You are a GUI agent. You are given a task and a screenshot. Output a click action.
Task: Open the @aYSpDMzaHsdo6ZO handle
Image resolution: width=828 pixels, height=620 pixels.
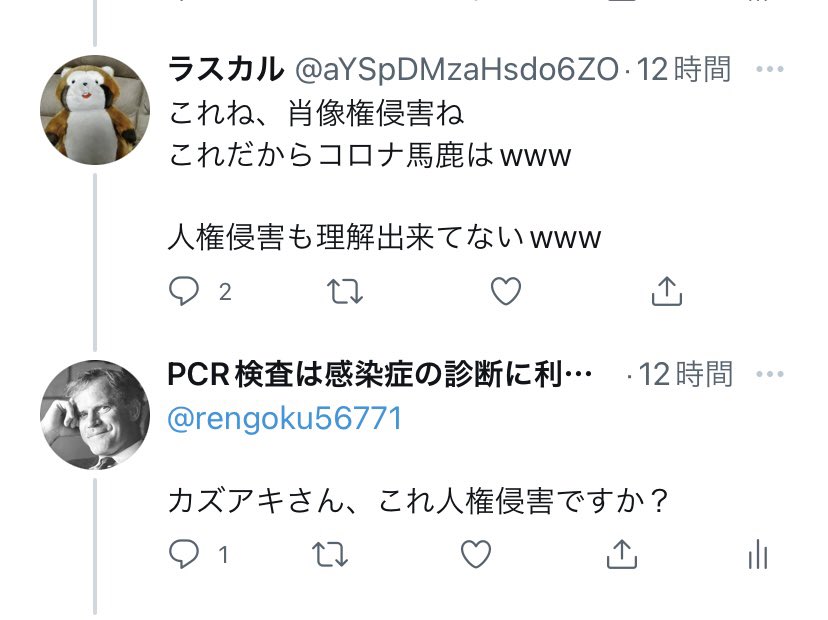tap(456, 70)
